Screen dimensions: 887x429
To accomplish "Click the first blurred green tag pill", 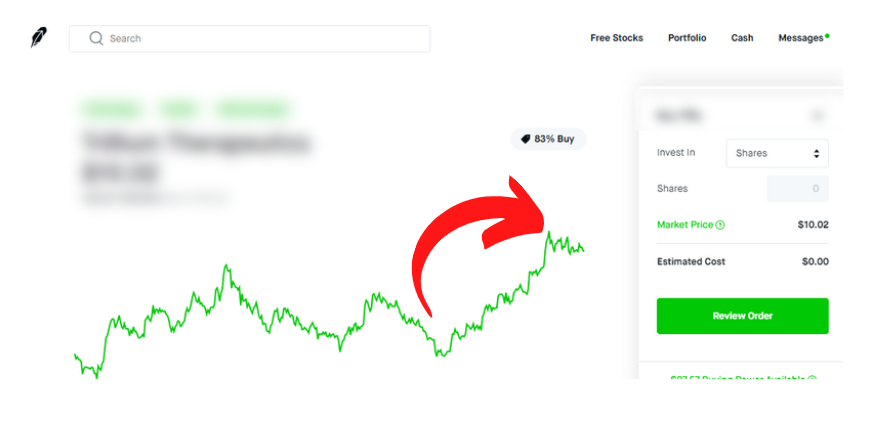I will (x=111, y=108).
